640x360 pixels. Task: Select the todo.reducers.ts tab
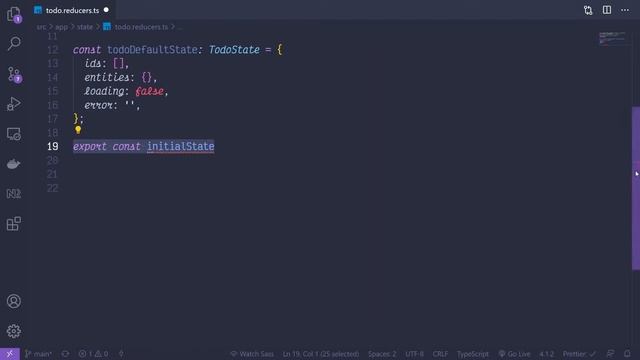(72, 10)
